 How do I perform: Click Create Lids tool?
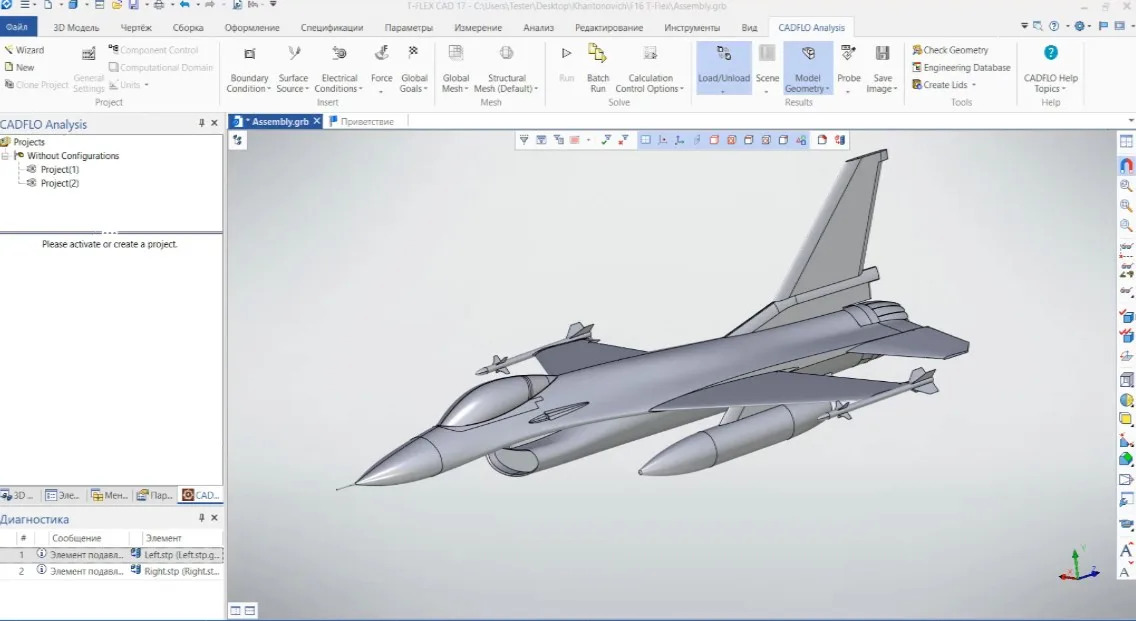point(943,85)
